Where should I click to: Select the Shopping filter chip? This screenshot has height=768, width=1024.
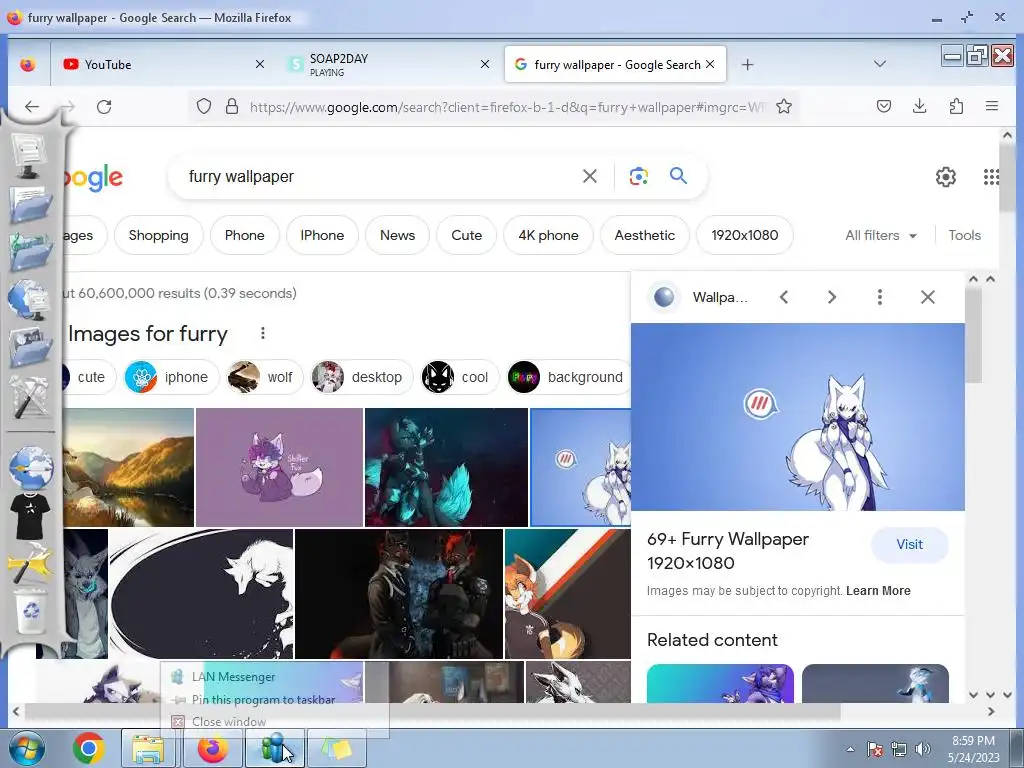[159, 235]
